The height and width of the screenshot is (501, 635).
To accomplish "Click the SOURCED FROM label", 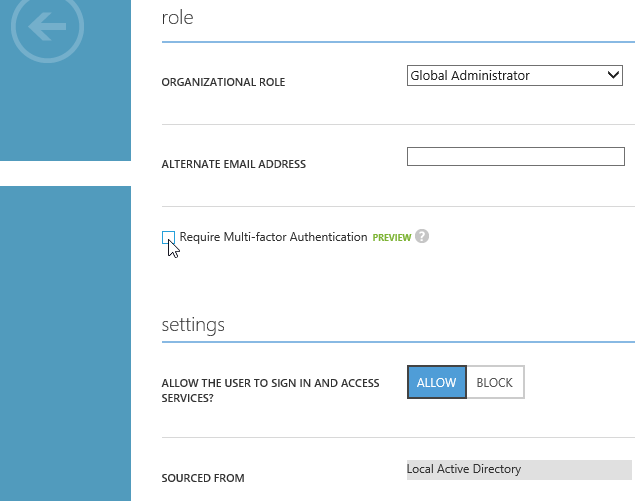I will click(x=202, y=478).
